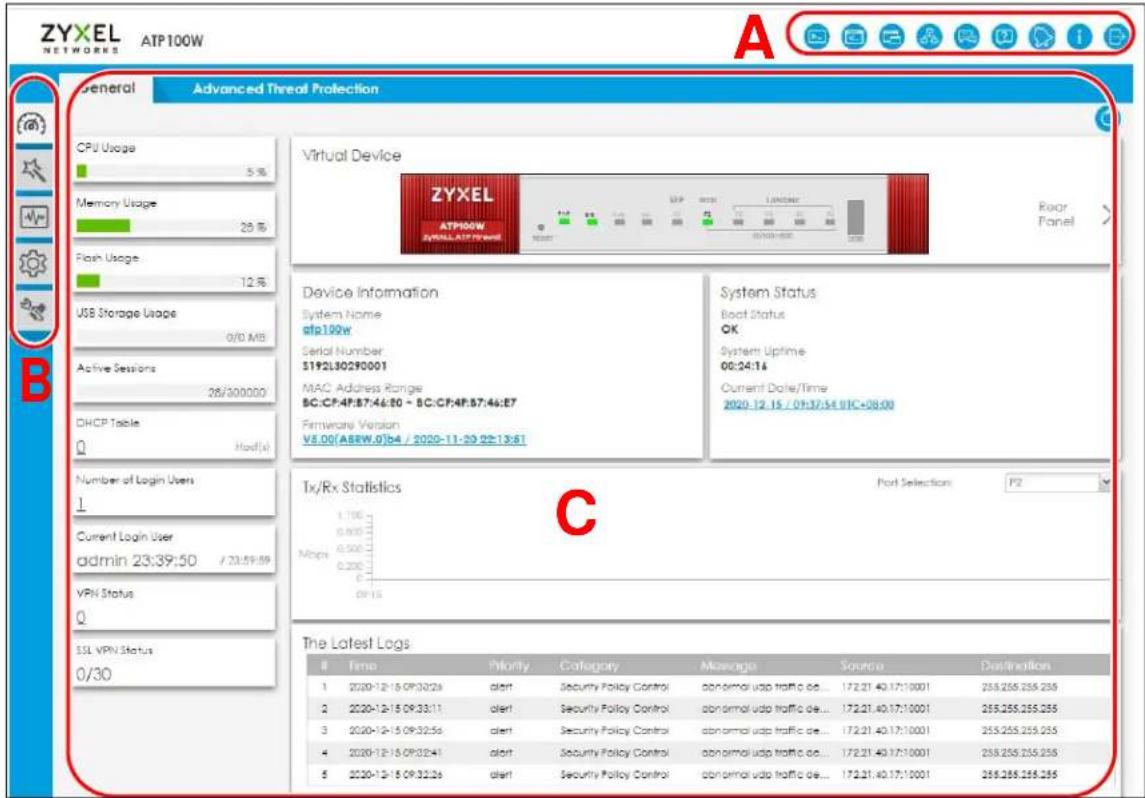Switch to Advanced Threat Protection tab
The width and height of the screenshot is (1145, 798).
pos(286,89)
